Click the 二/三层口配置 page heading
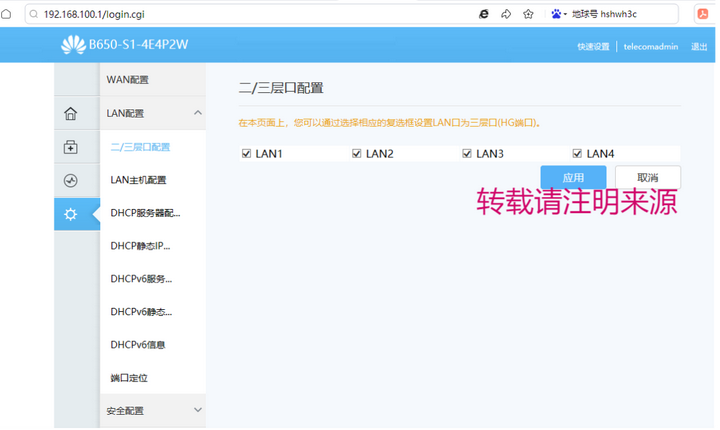Screen dimensions: 720x430 [281, 88]
